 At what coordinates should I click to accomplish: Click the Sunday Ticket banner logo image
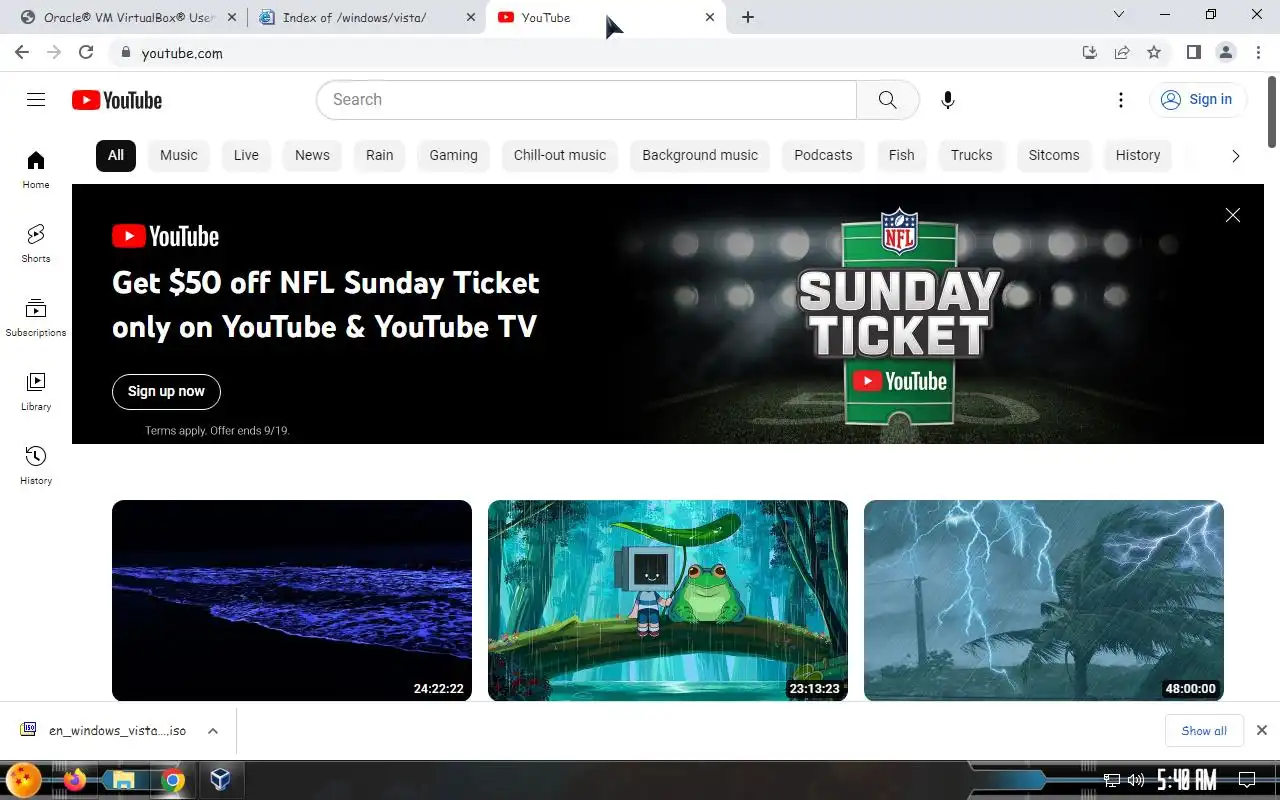[899, 318]
